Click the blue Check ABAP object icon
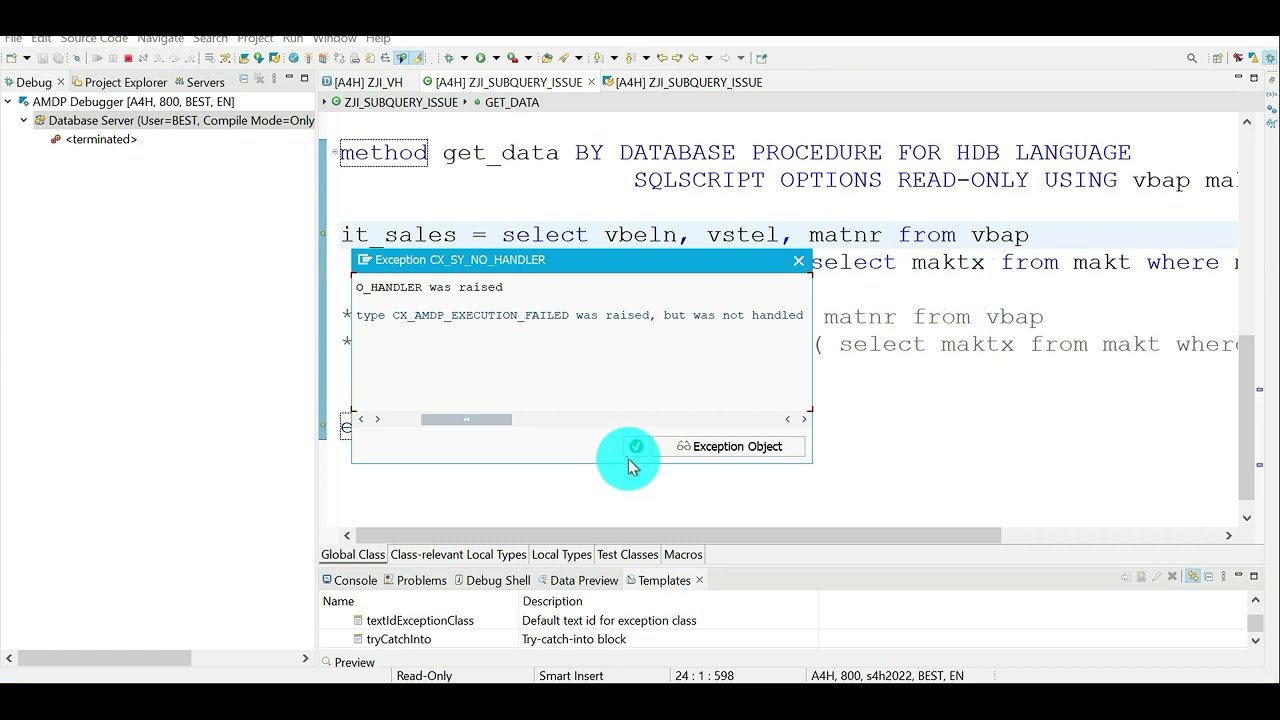Screen dimensions: 1280x720 click(x=293, y=58)
